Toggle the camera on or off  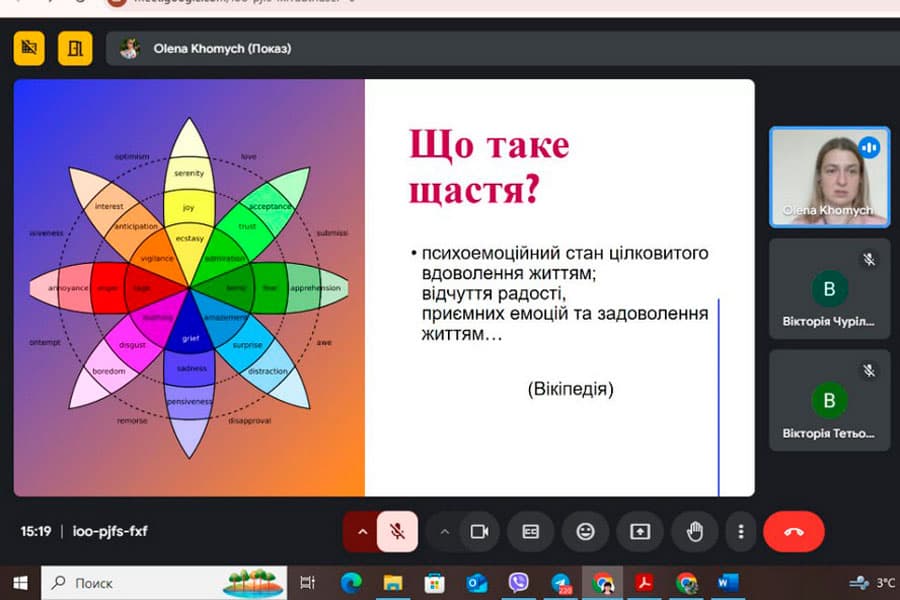click(x=479, y=531)
